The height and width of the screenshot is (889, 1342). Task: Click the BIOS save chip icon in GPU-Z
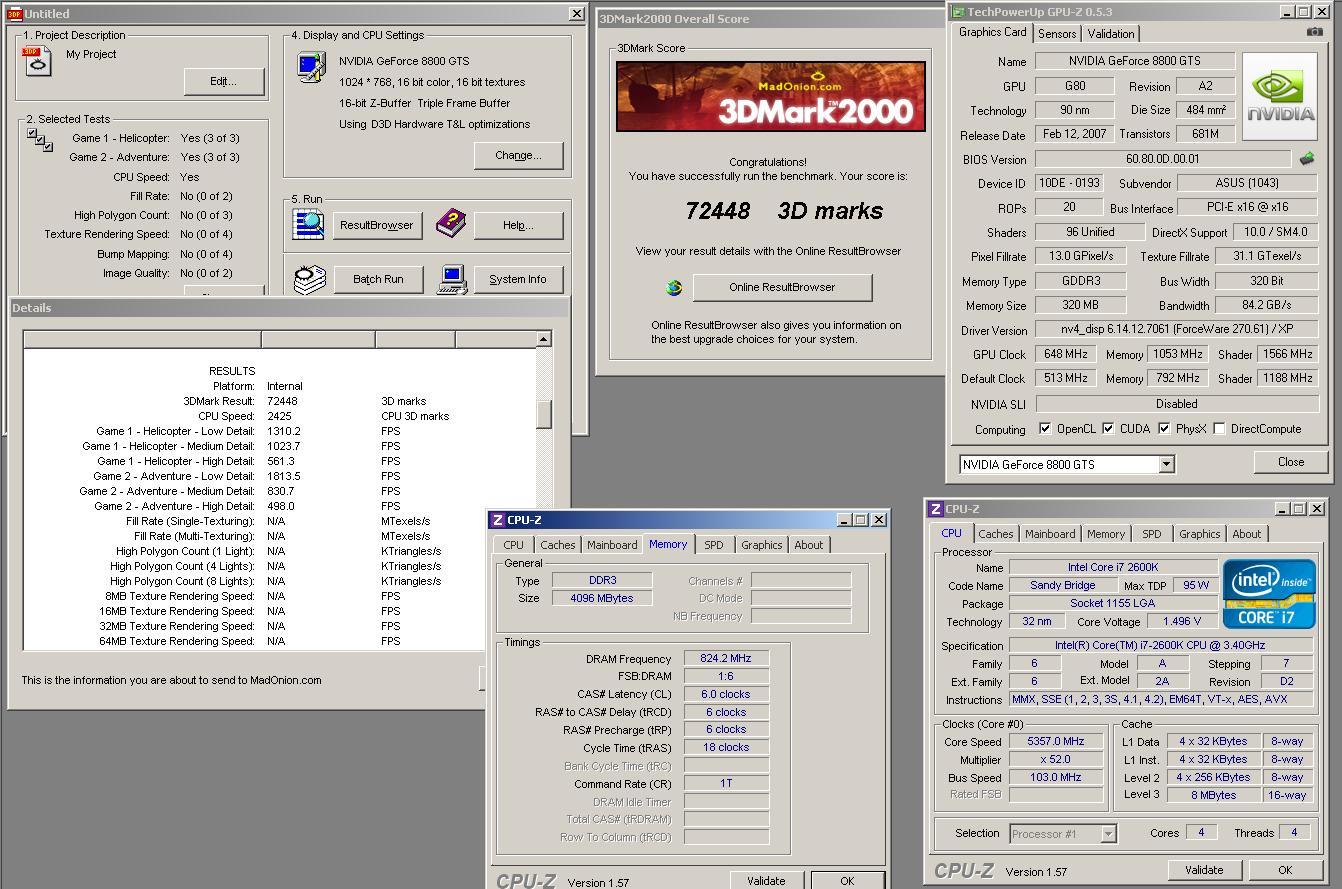tap(1307, 158)
